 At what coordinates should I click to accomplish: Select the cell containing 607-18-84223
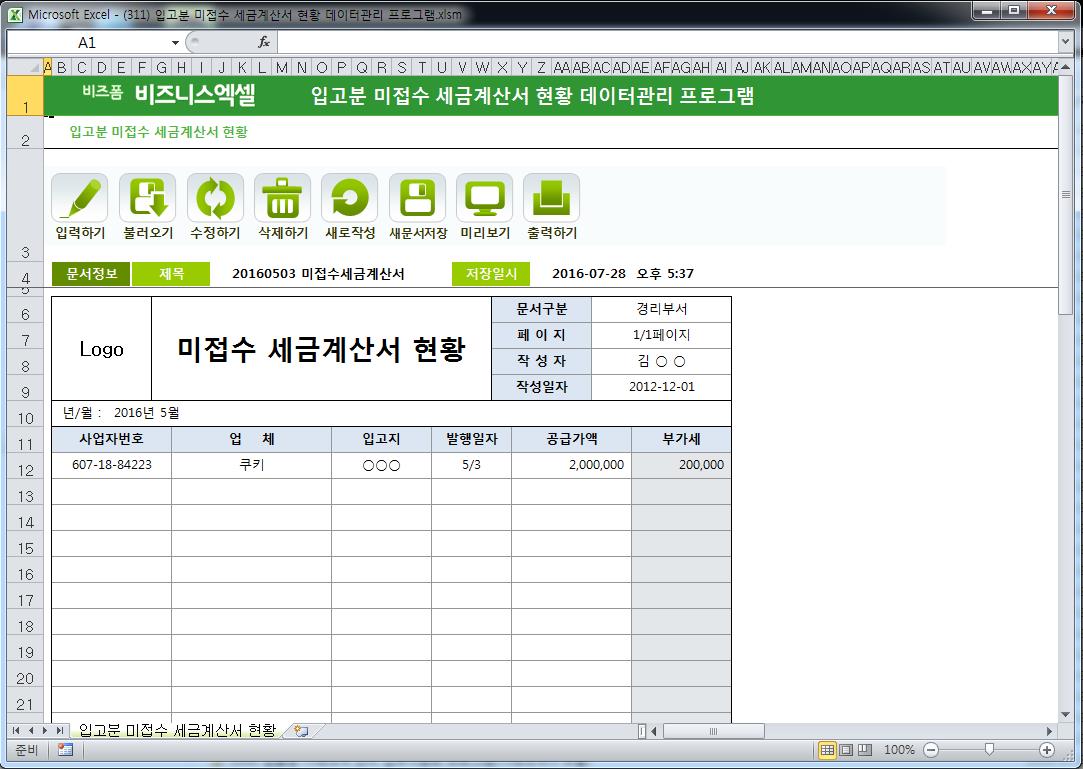pyautogui.click(x=111, y=465)
